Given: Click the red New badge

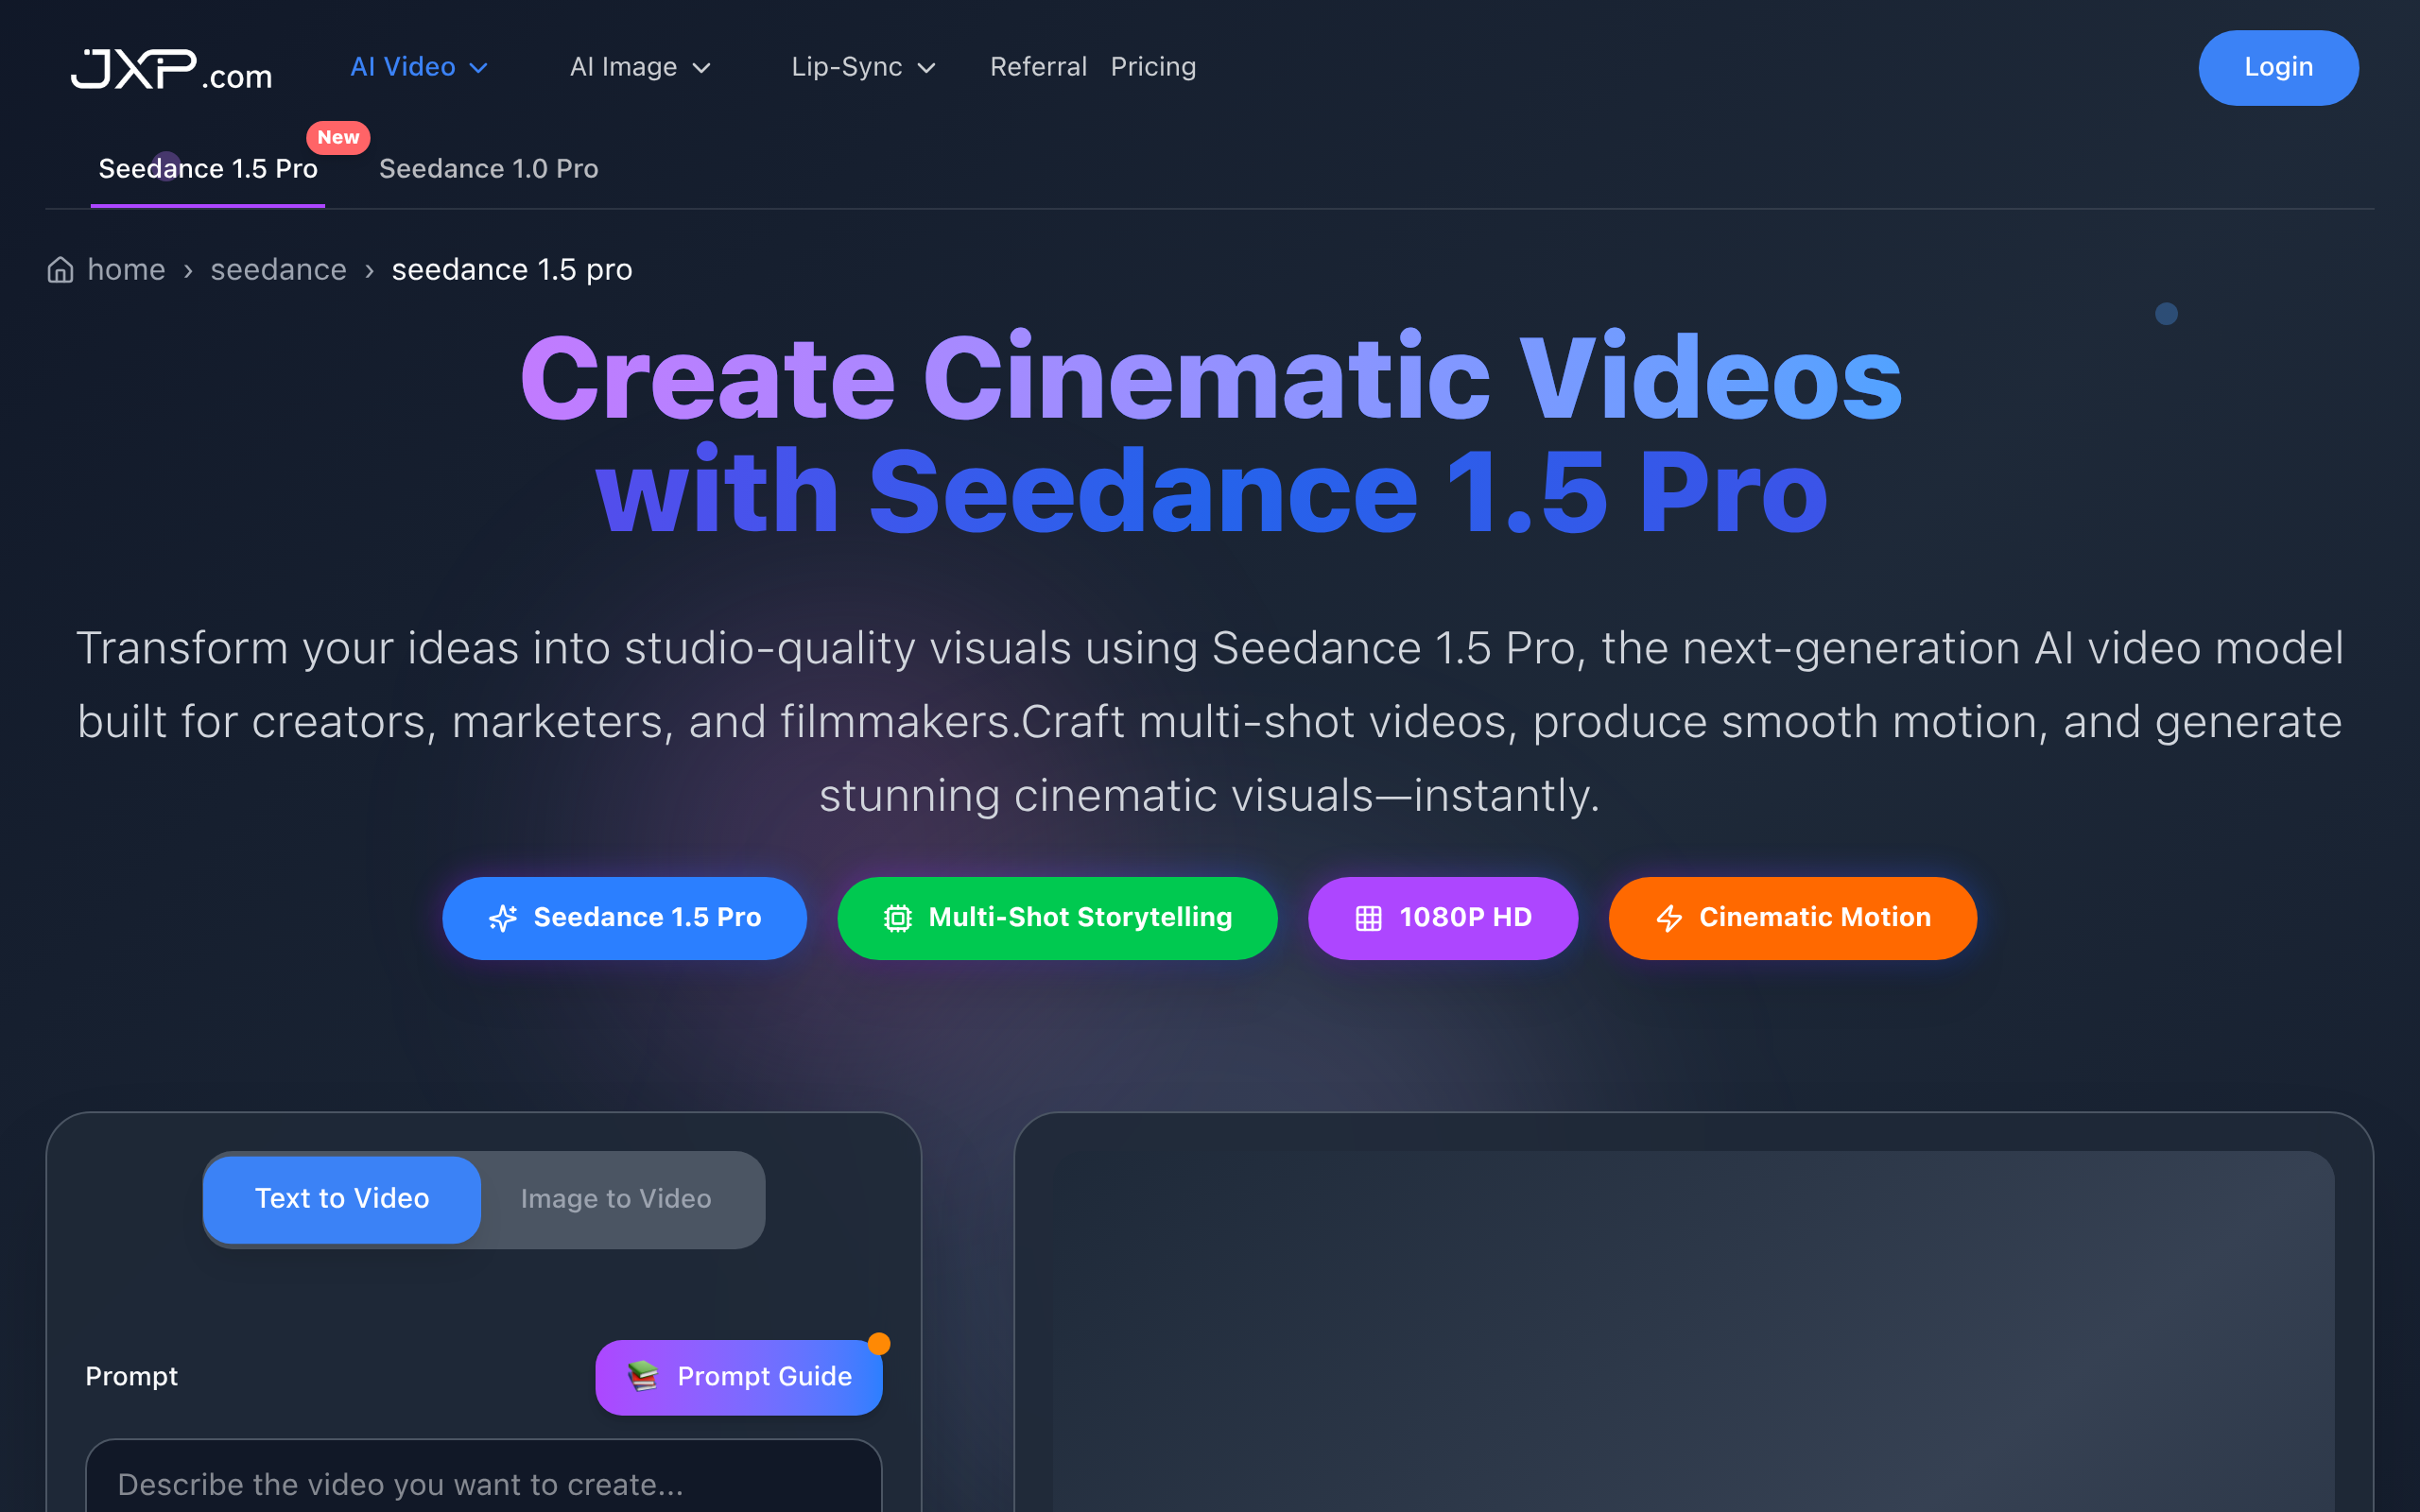Looking at the screenshot, I should click(338, 137).
